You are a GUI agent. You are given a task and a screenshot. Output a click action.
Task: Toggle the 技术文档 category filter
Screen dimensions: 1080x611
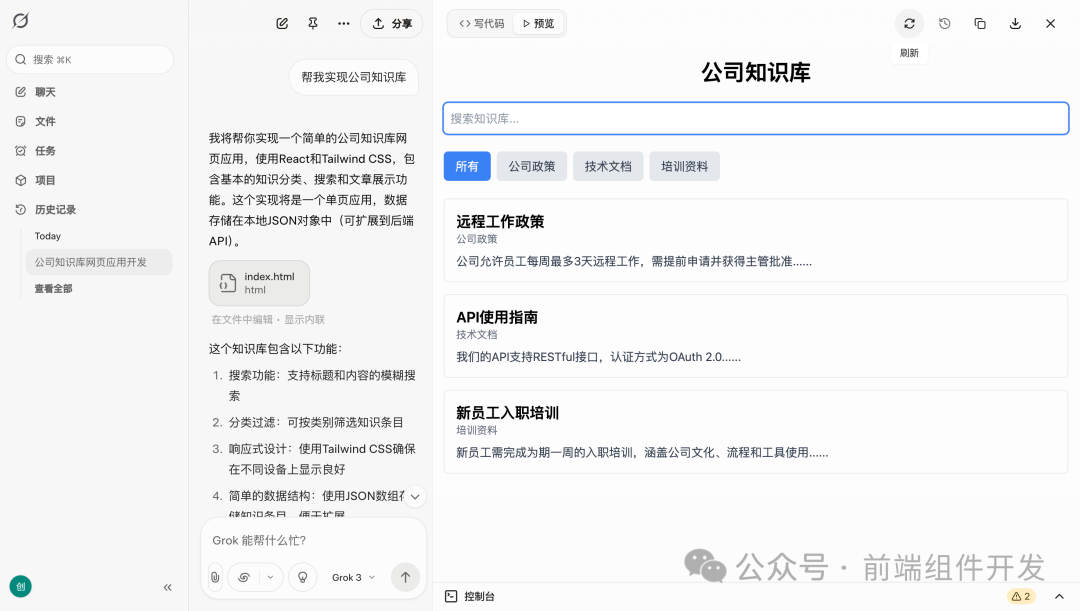pyautogui.click(x=608, y=166)
